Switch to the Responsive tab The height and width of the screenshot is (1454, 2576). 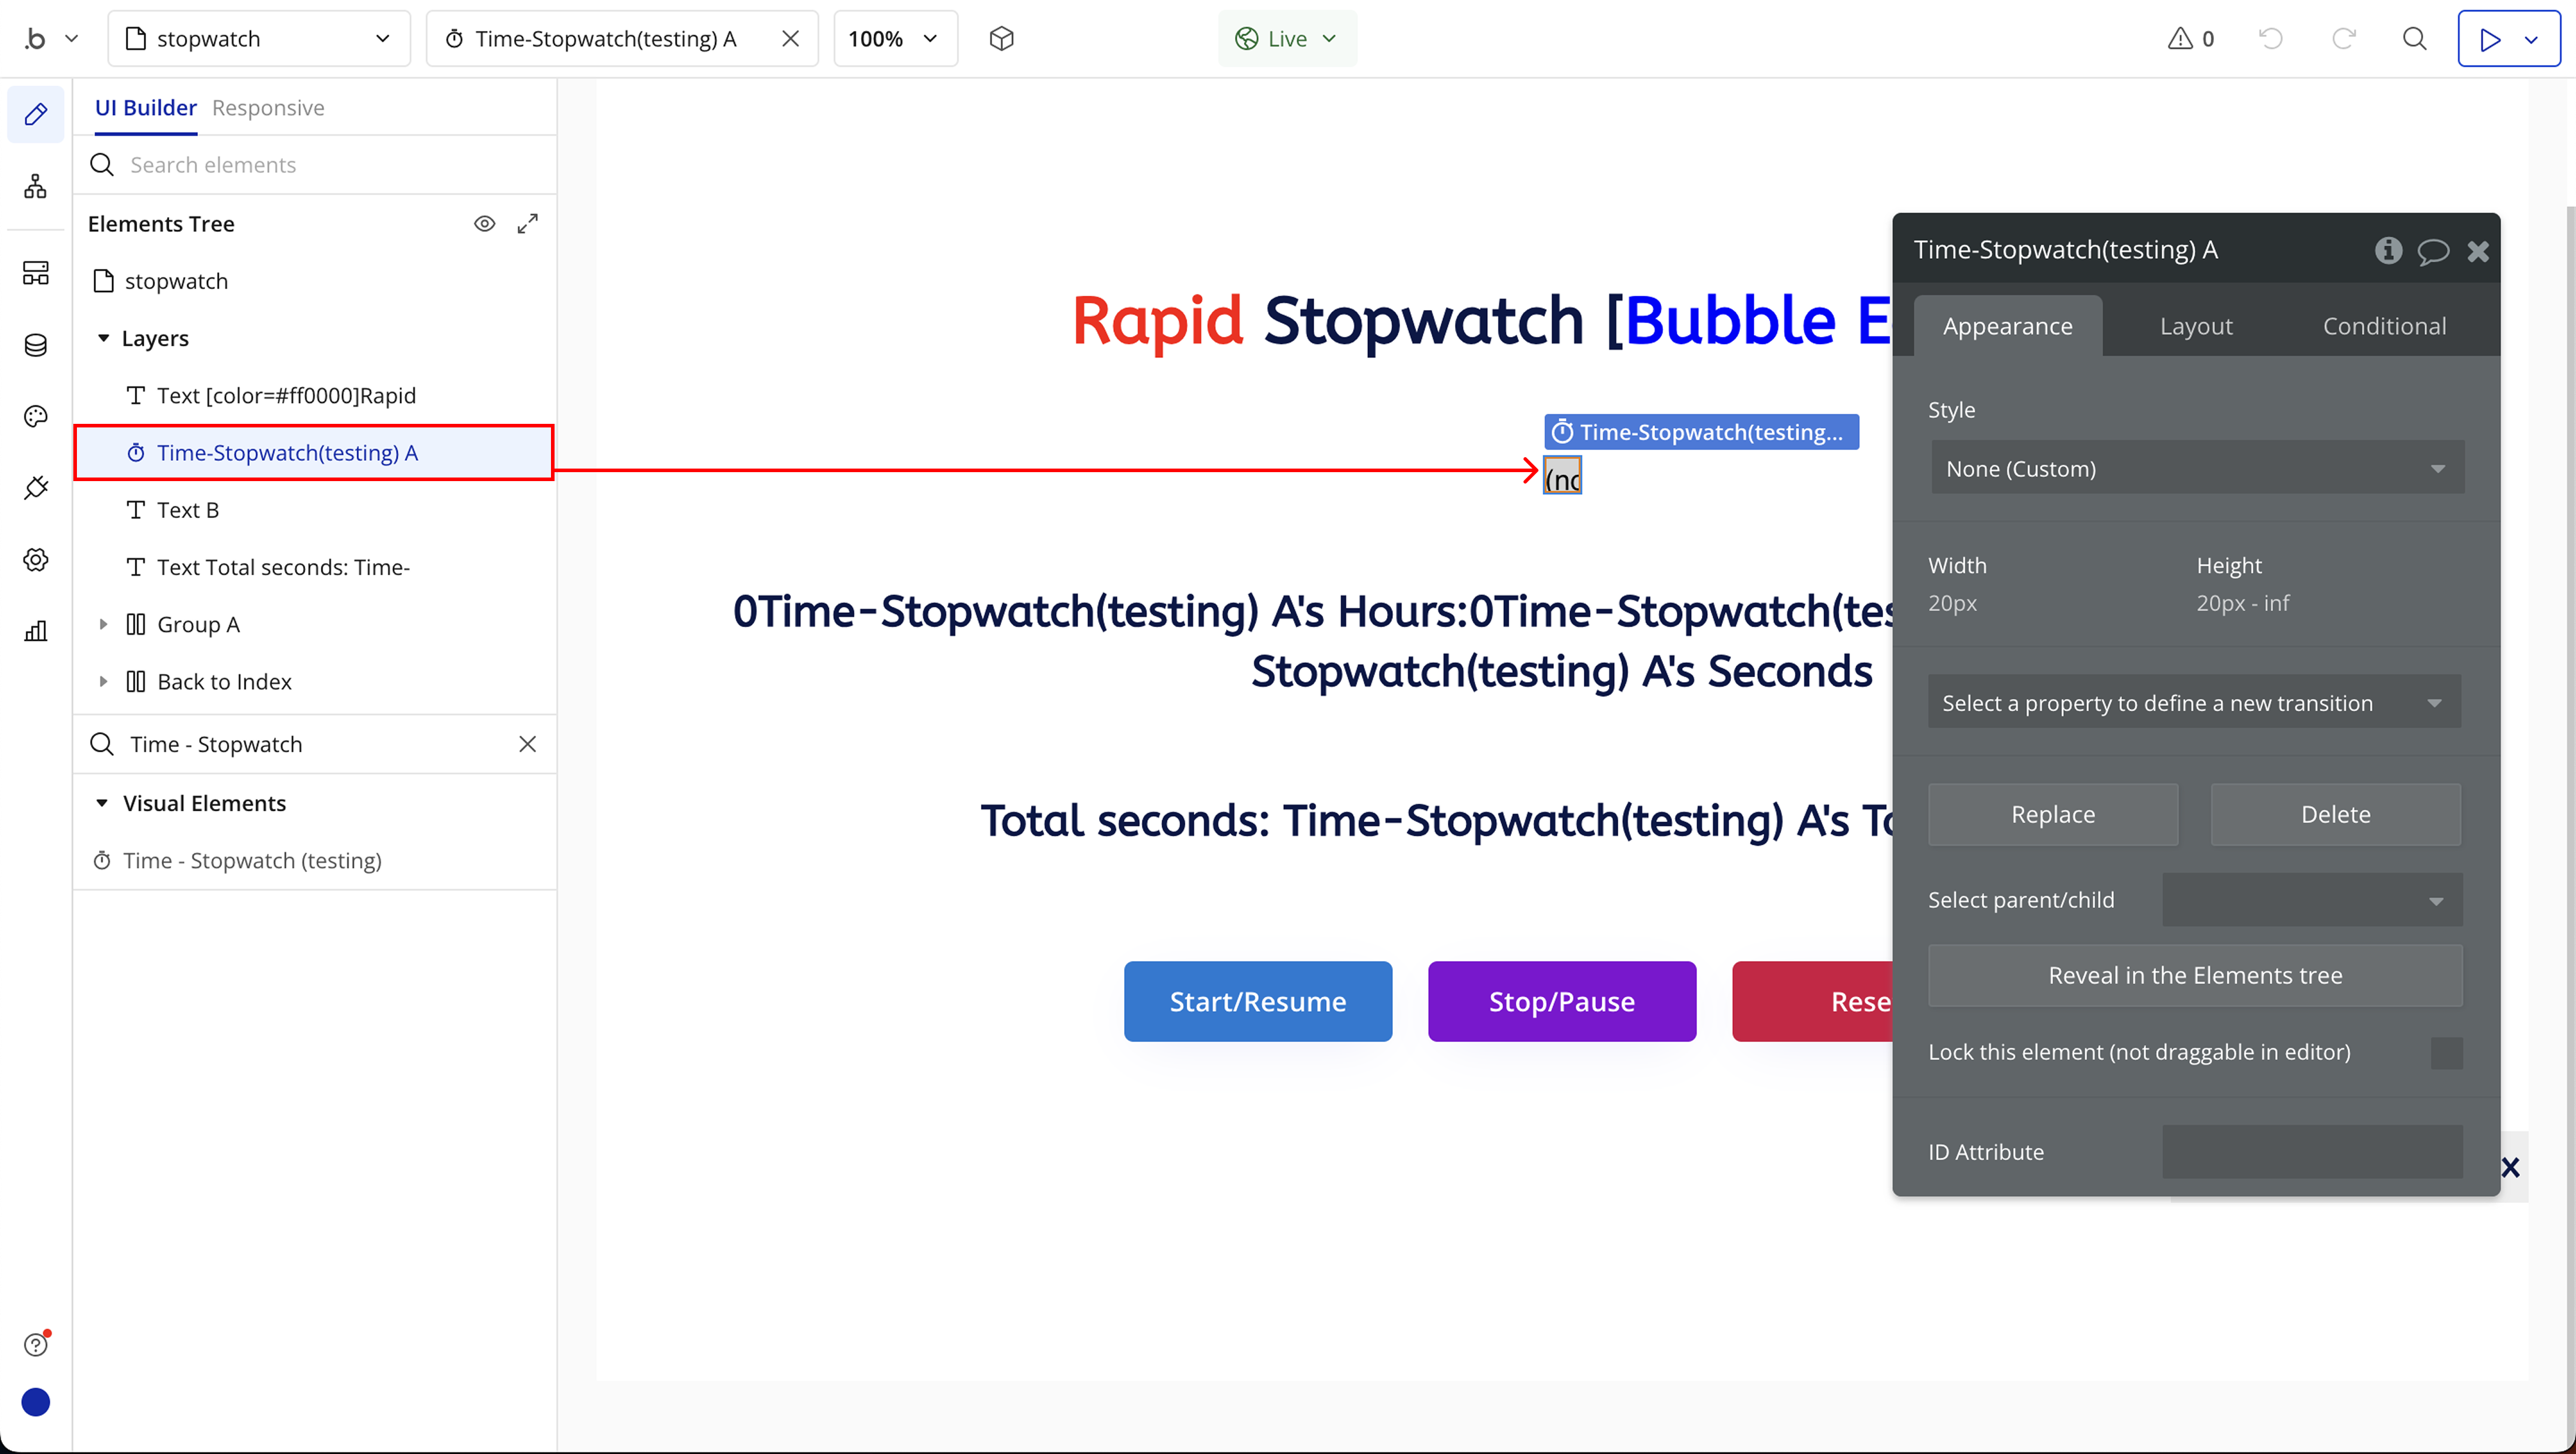268,108
